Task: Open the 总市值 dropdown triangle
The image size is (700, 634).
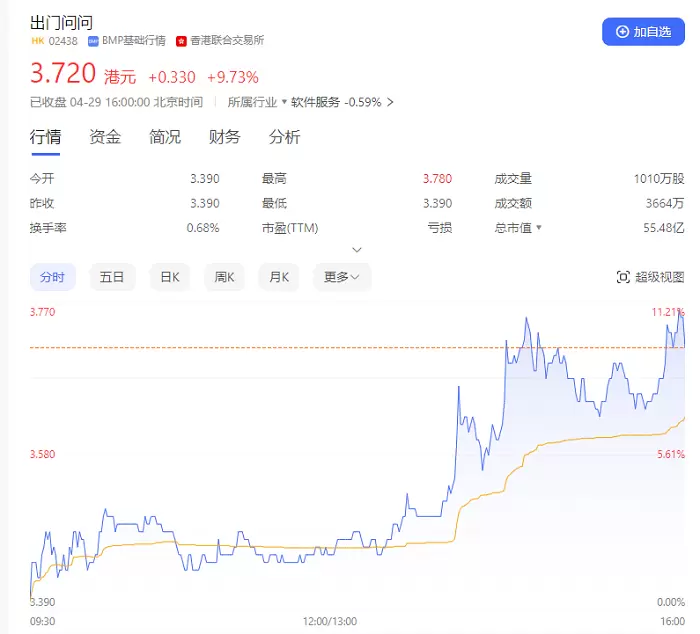Action: click(539, 228)
